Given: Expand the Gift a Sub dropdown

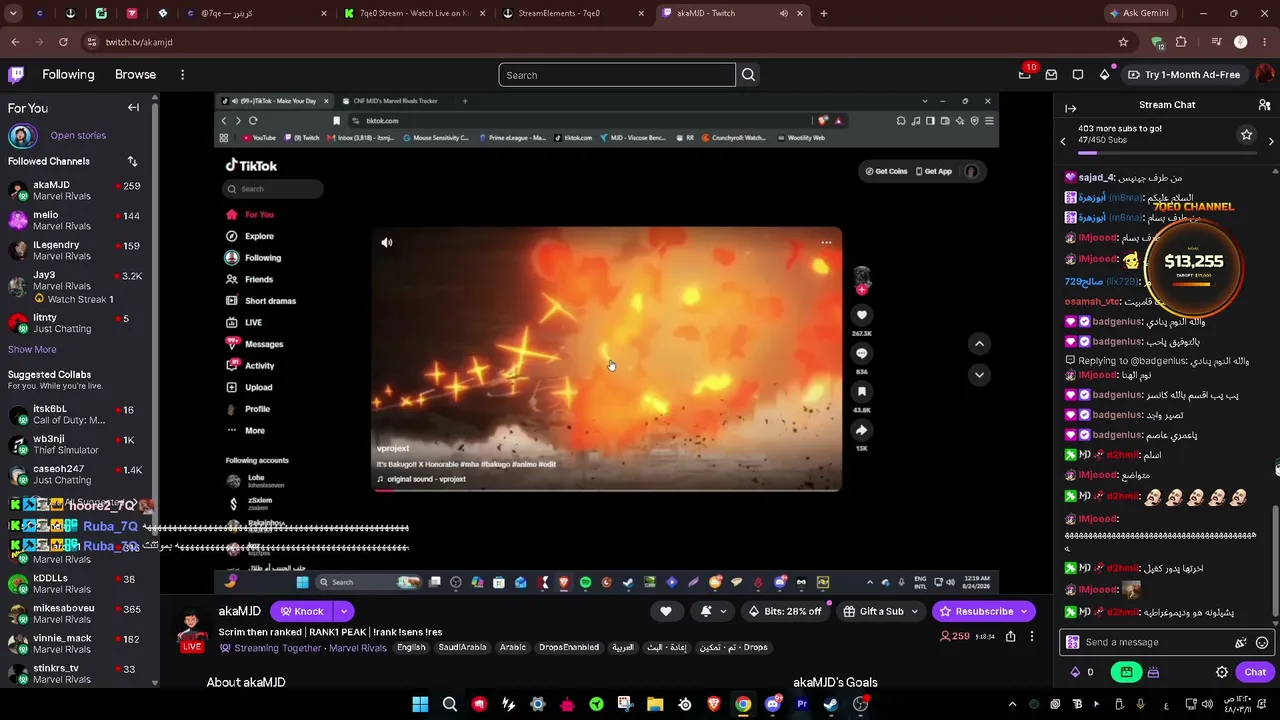Looking at the screenshot, I should click(914, 611).
